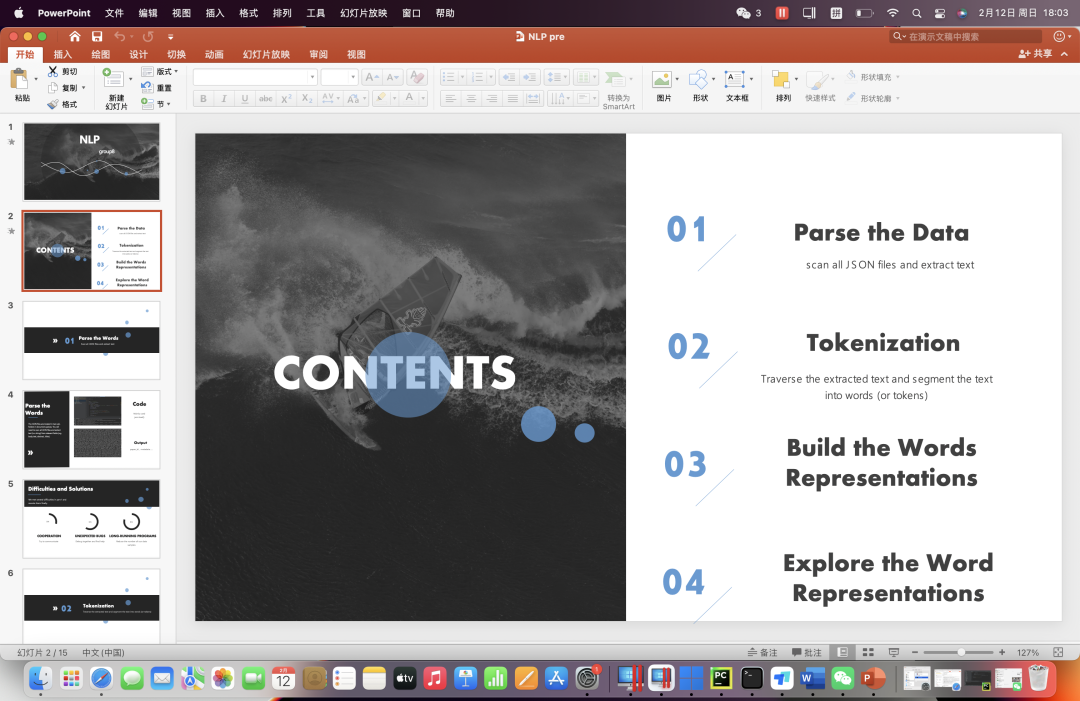Screen dimensions: 1080x701
Task: Adjust the zoom slider handle
Action: tap(961, 652)
